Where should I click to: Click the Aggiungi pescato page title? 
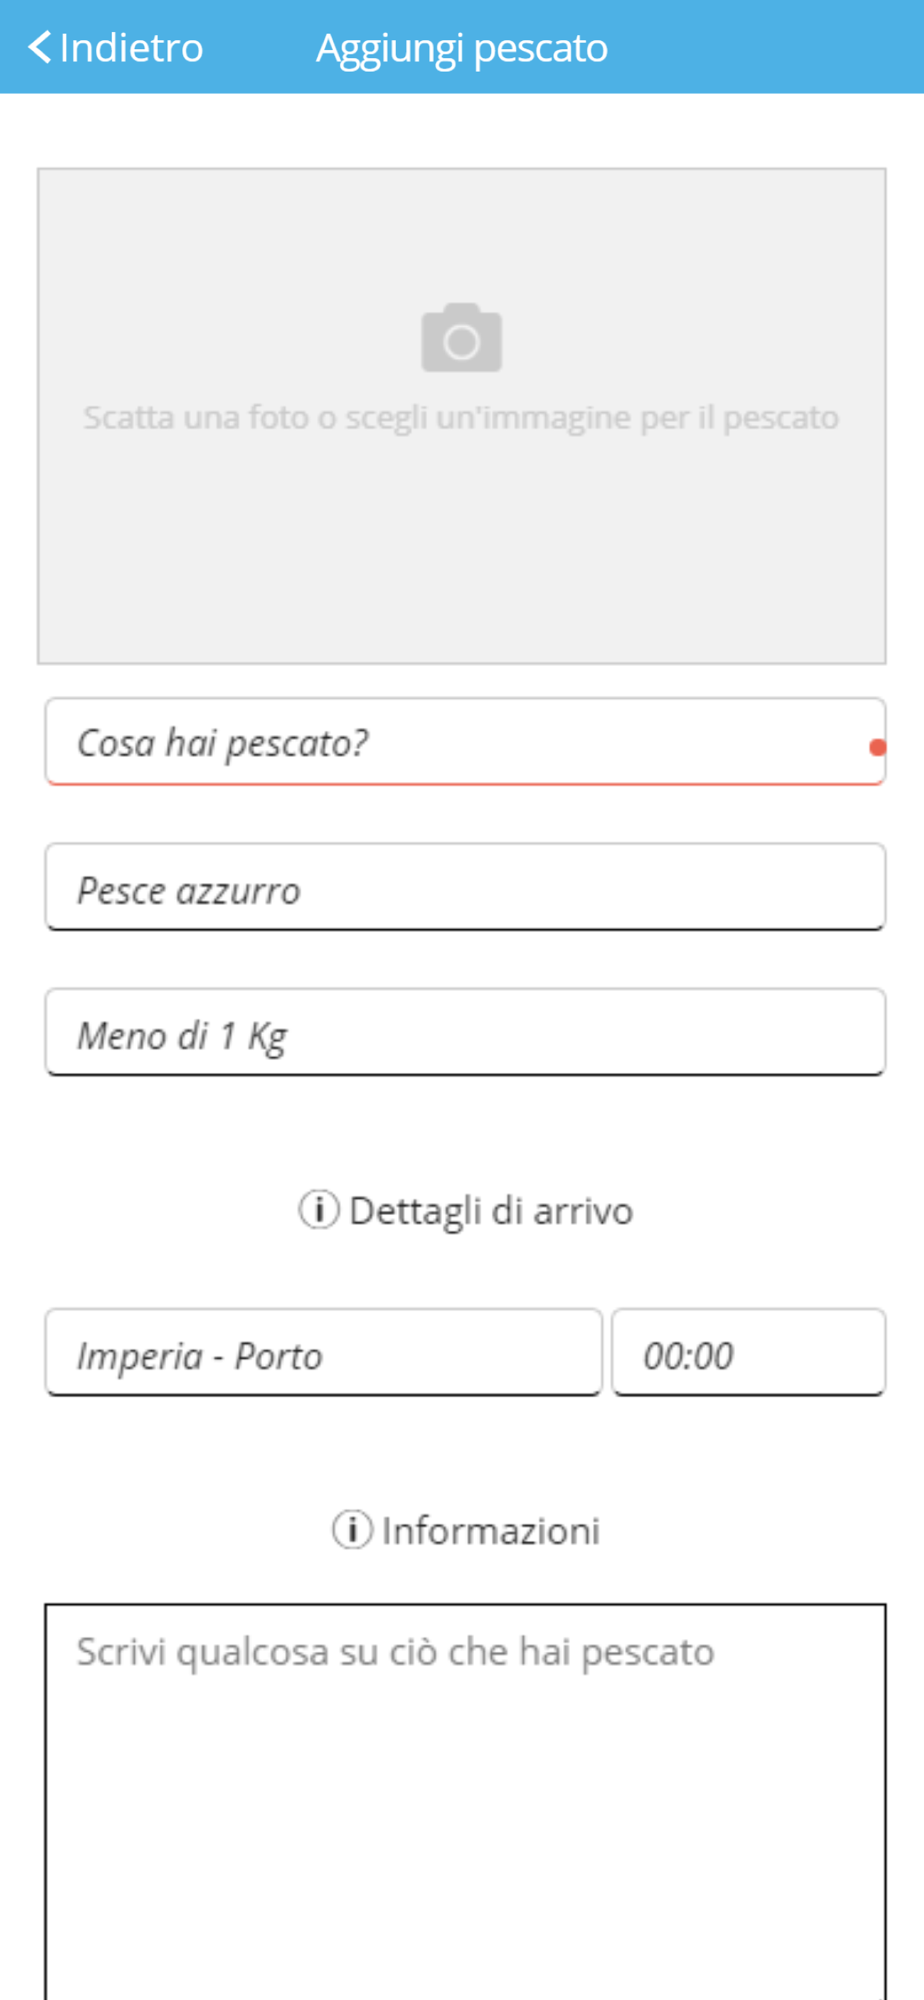coord(462,48)
